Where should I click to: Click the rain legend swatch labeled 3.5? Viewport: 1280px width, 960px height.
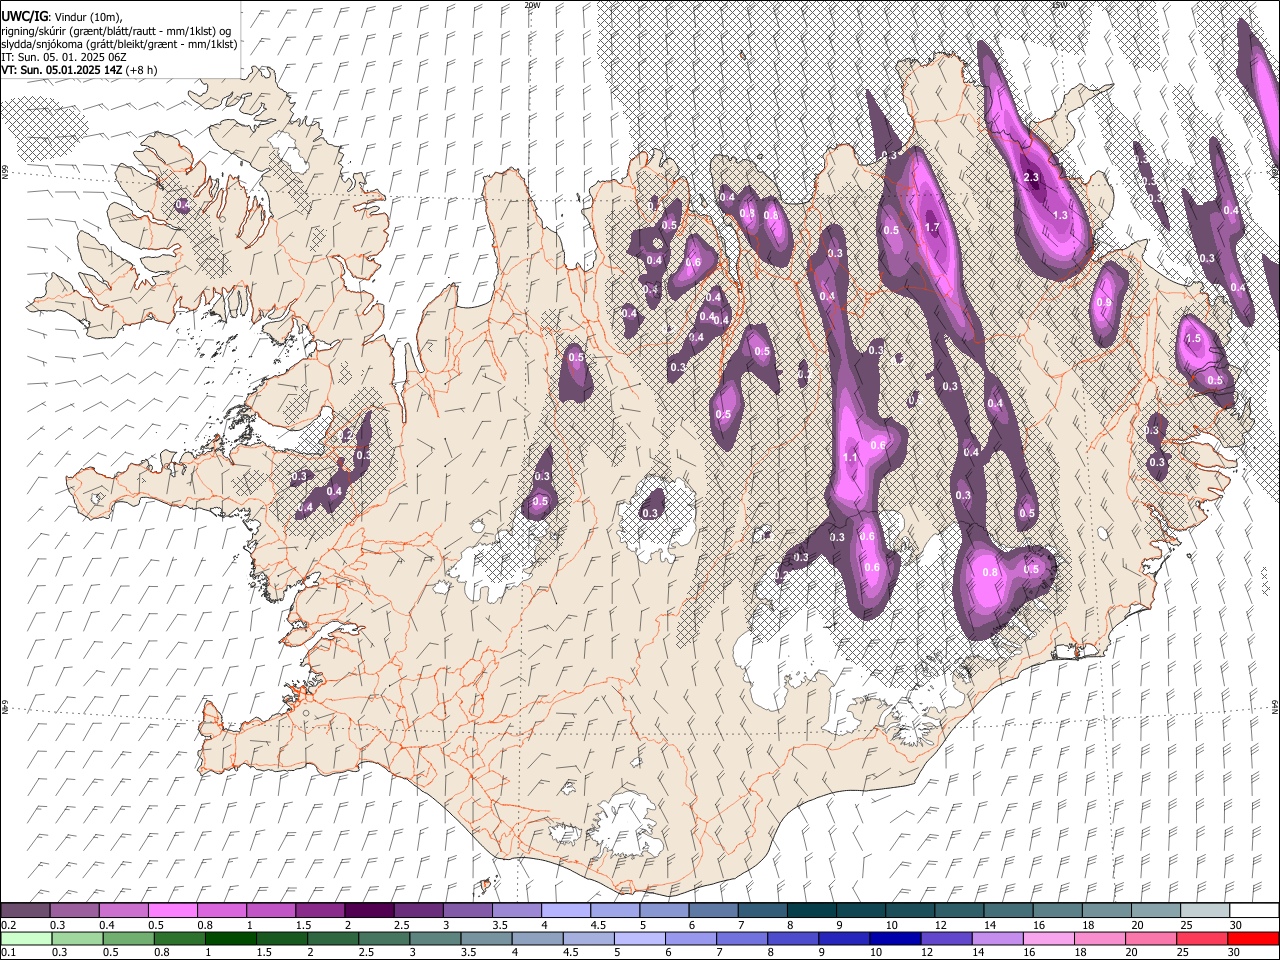click(x=485, y=938)
